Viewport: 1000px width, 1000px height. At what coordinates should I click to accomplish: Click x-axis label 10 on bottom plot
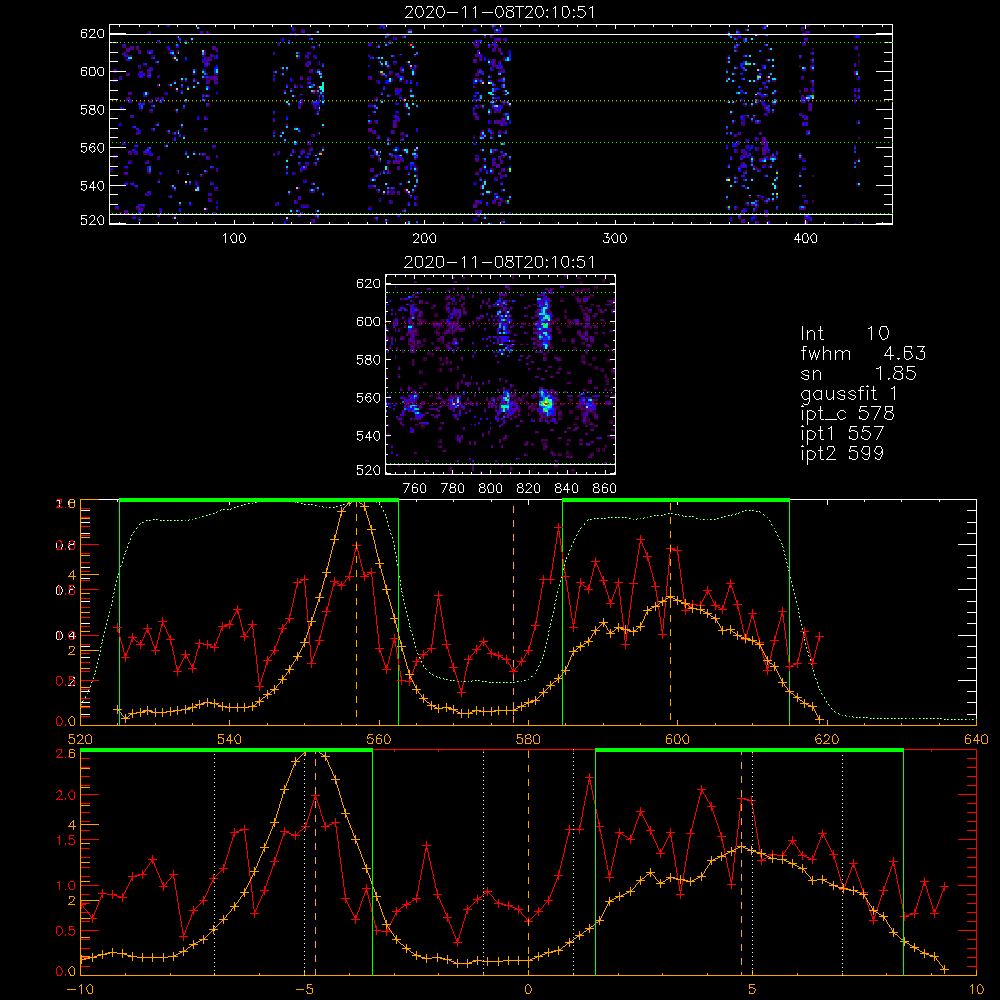976,990
